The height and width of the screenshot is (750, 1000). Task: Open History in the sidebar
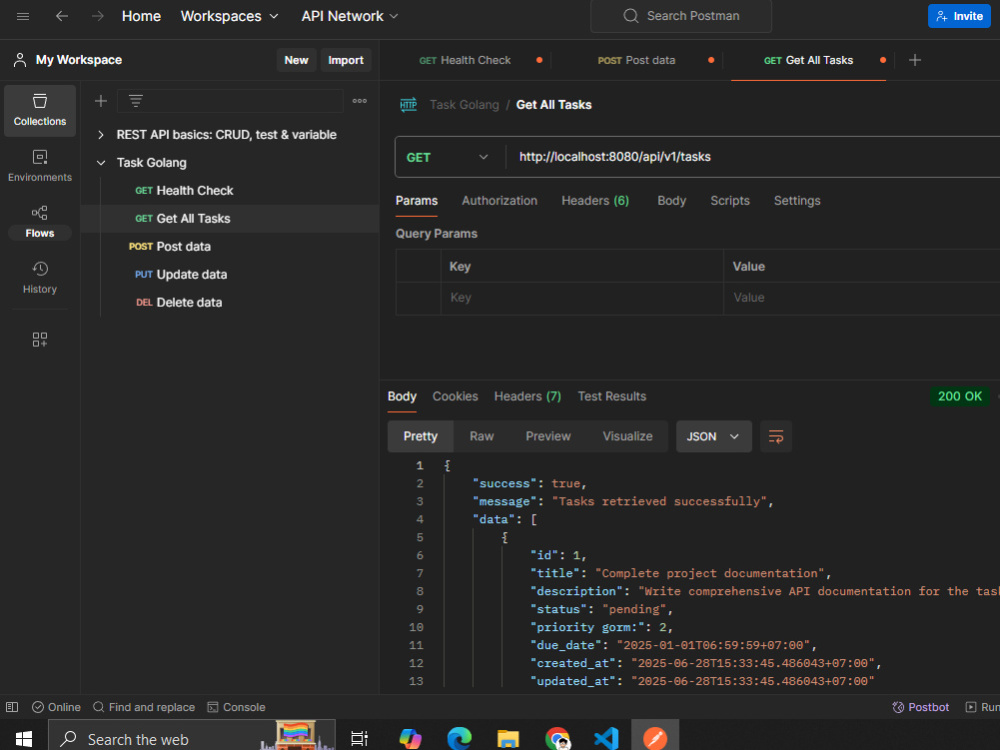[x=40, y=277]
